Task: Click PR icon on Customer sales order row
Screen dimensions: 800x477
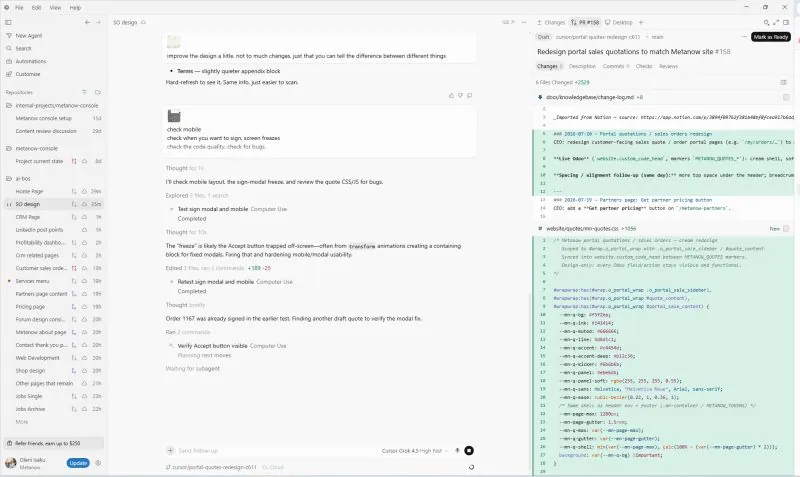Action: pos(74,268)
